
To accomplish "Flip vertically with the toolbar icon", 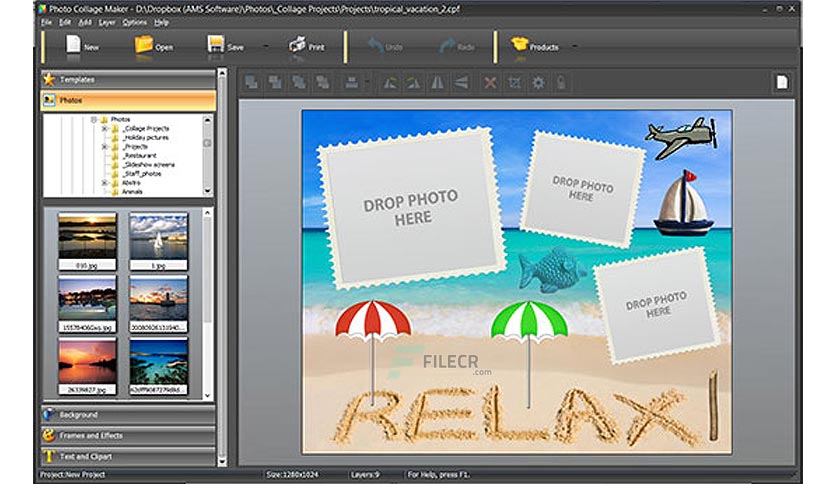I will [461, 83].
